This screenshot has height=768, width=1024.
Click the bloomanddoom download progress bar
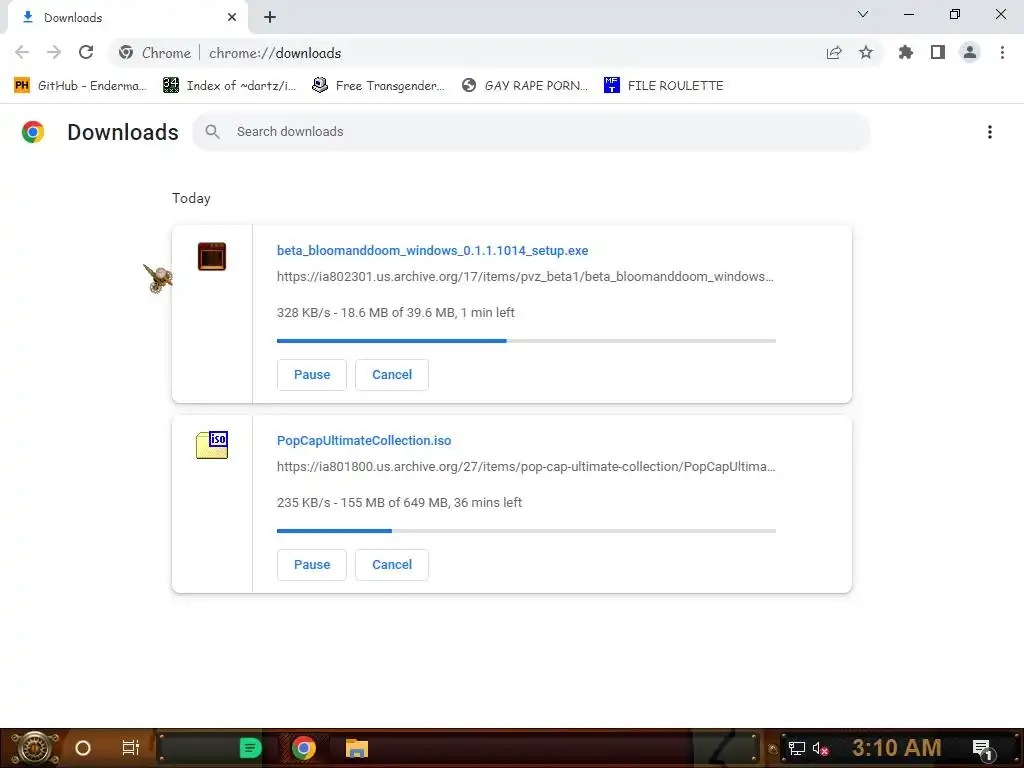pyautogui.click(x=526, y=341)
